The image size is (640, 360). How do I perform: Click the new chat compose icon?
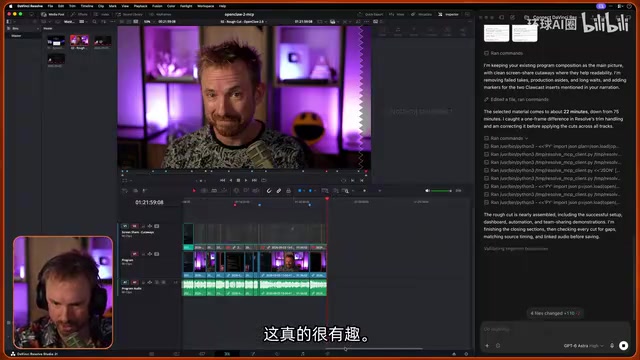pyautogui.click(x=512, y=18)
